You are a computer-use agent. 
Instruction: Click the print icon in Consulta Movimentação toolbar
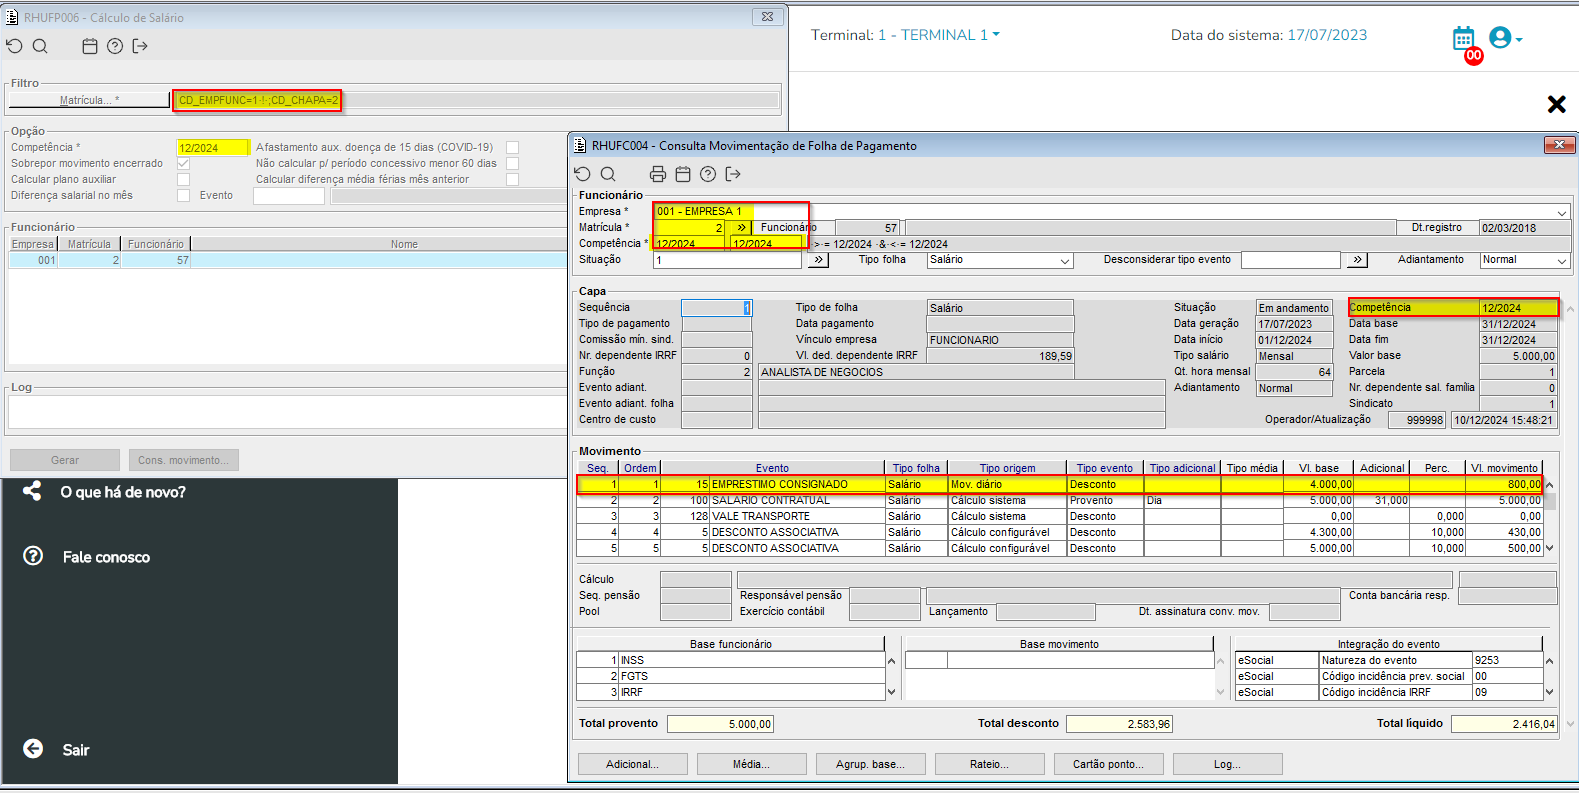(x=657, y=174)
